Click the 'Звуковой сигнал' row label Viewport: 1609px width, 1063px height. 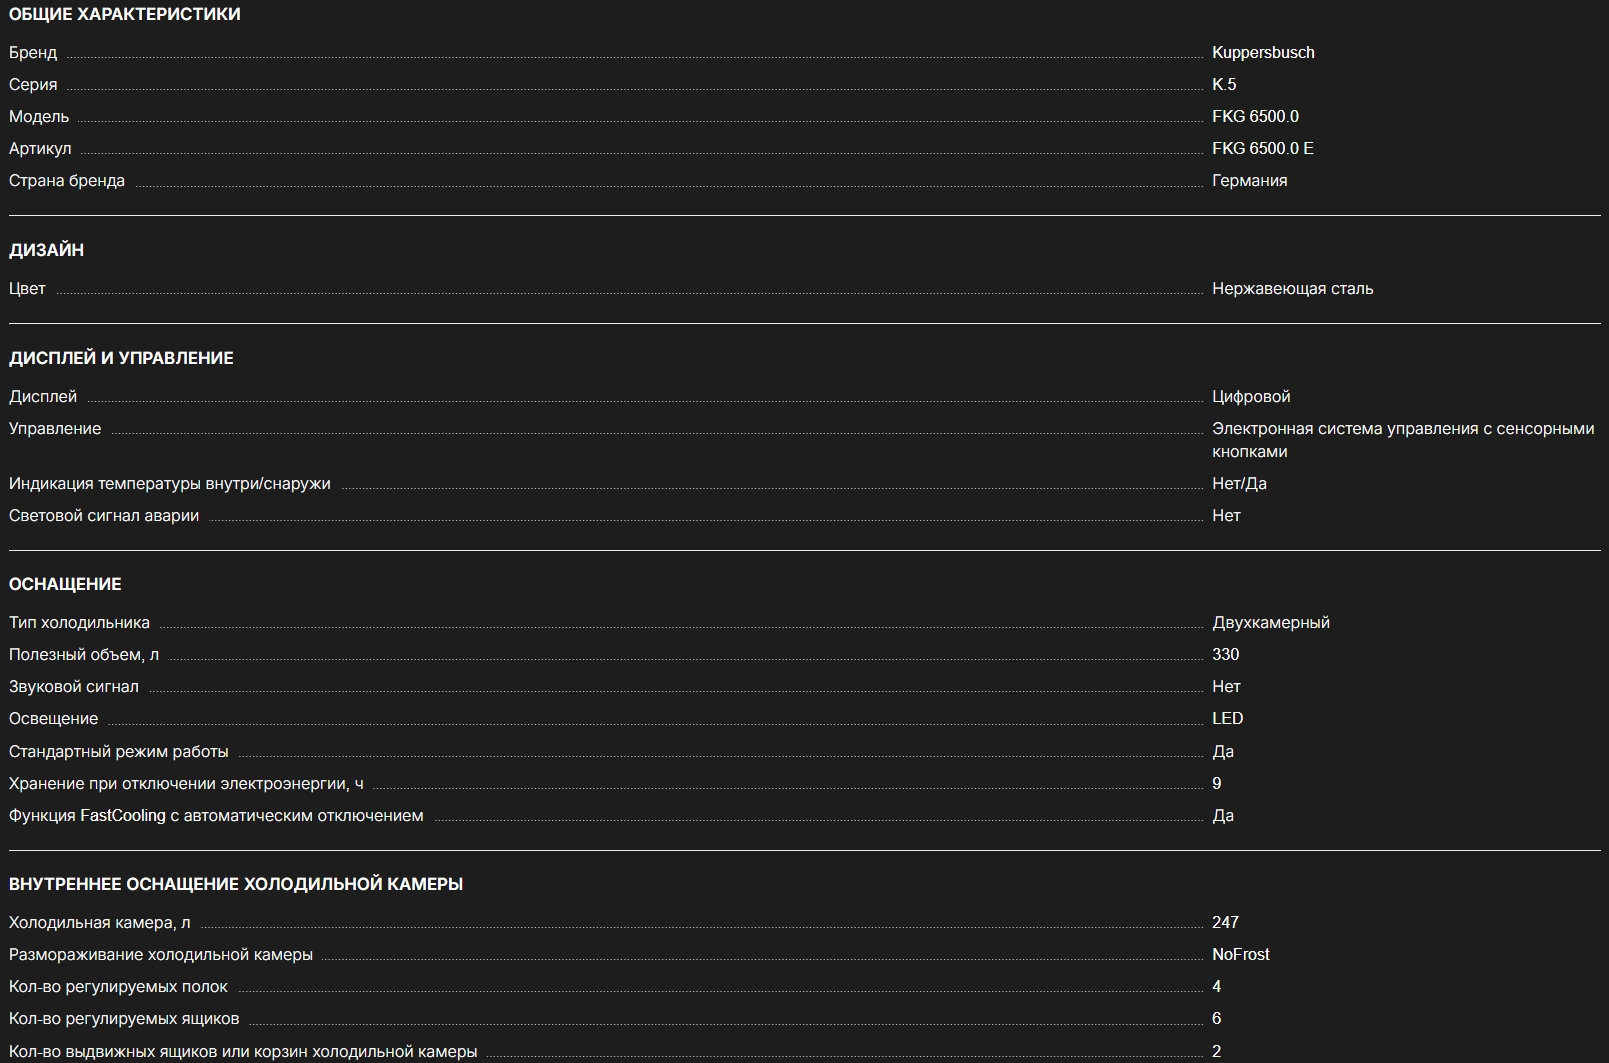pos(74,686)
